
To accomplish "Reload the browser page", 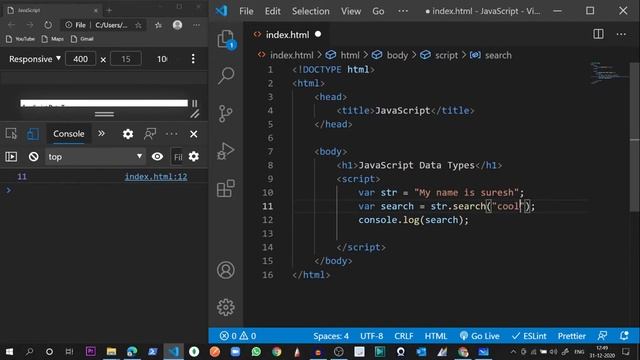I will click(48, 25).
